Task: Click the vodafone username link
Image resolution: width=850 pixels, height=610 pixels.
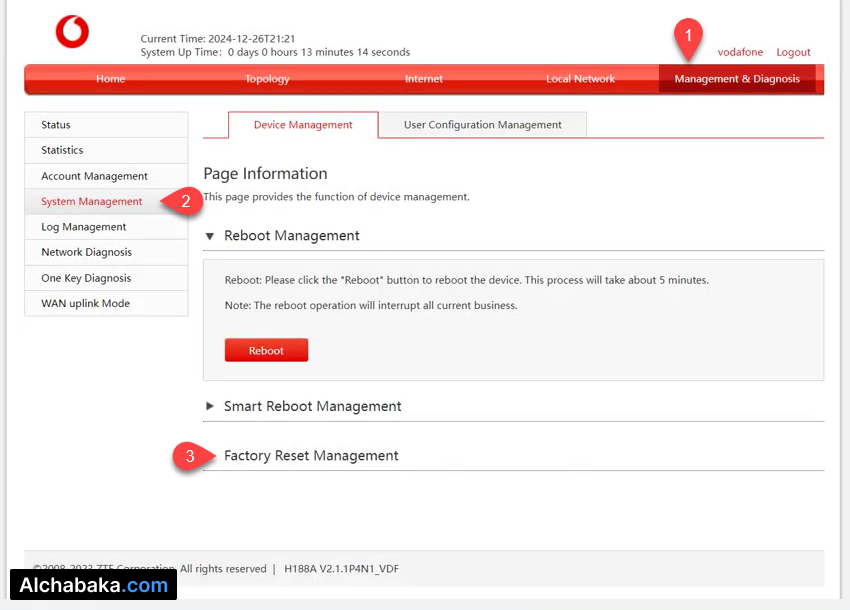Action: [x=740, y=52]
